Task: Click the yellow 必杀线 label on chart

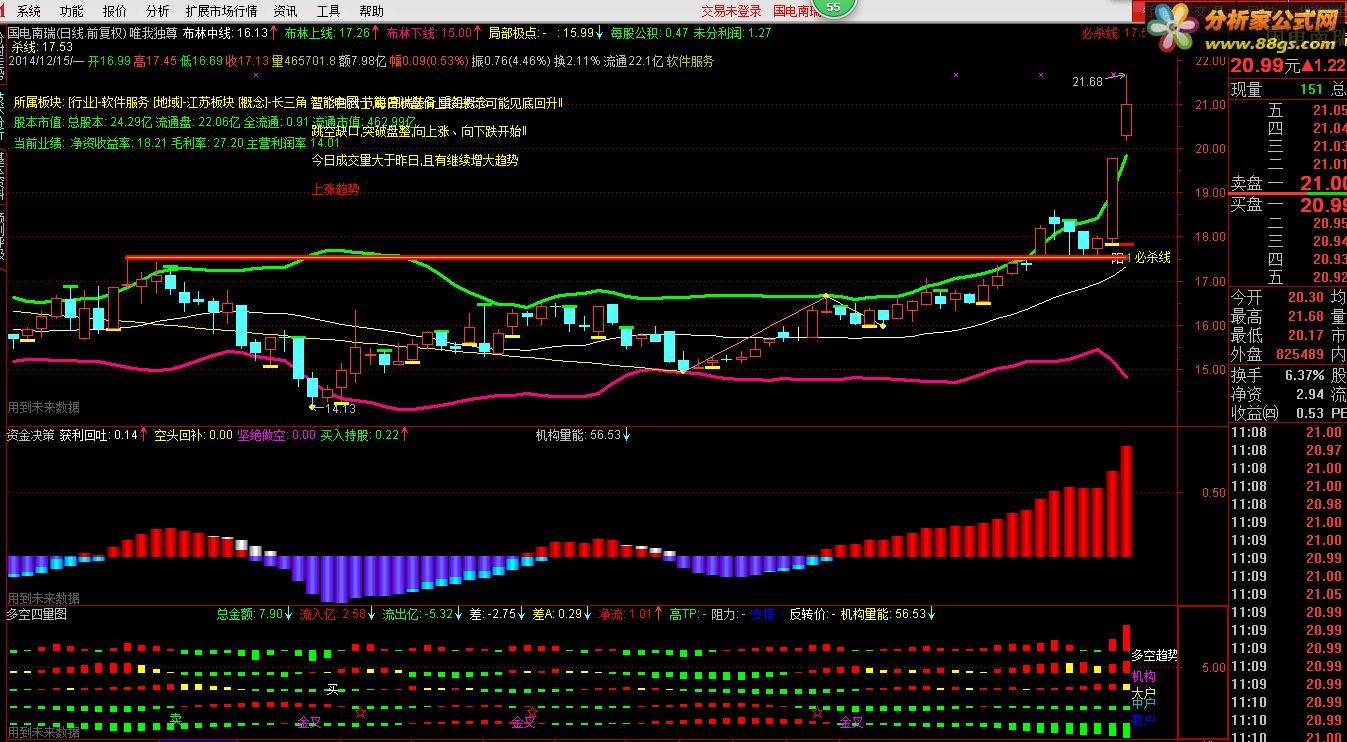Action: [1152, 258]
